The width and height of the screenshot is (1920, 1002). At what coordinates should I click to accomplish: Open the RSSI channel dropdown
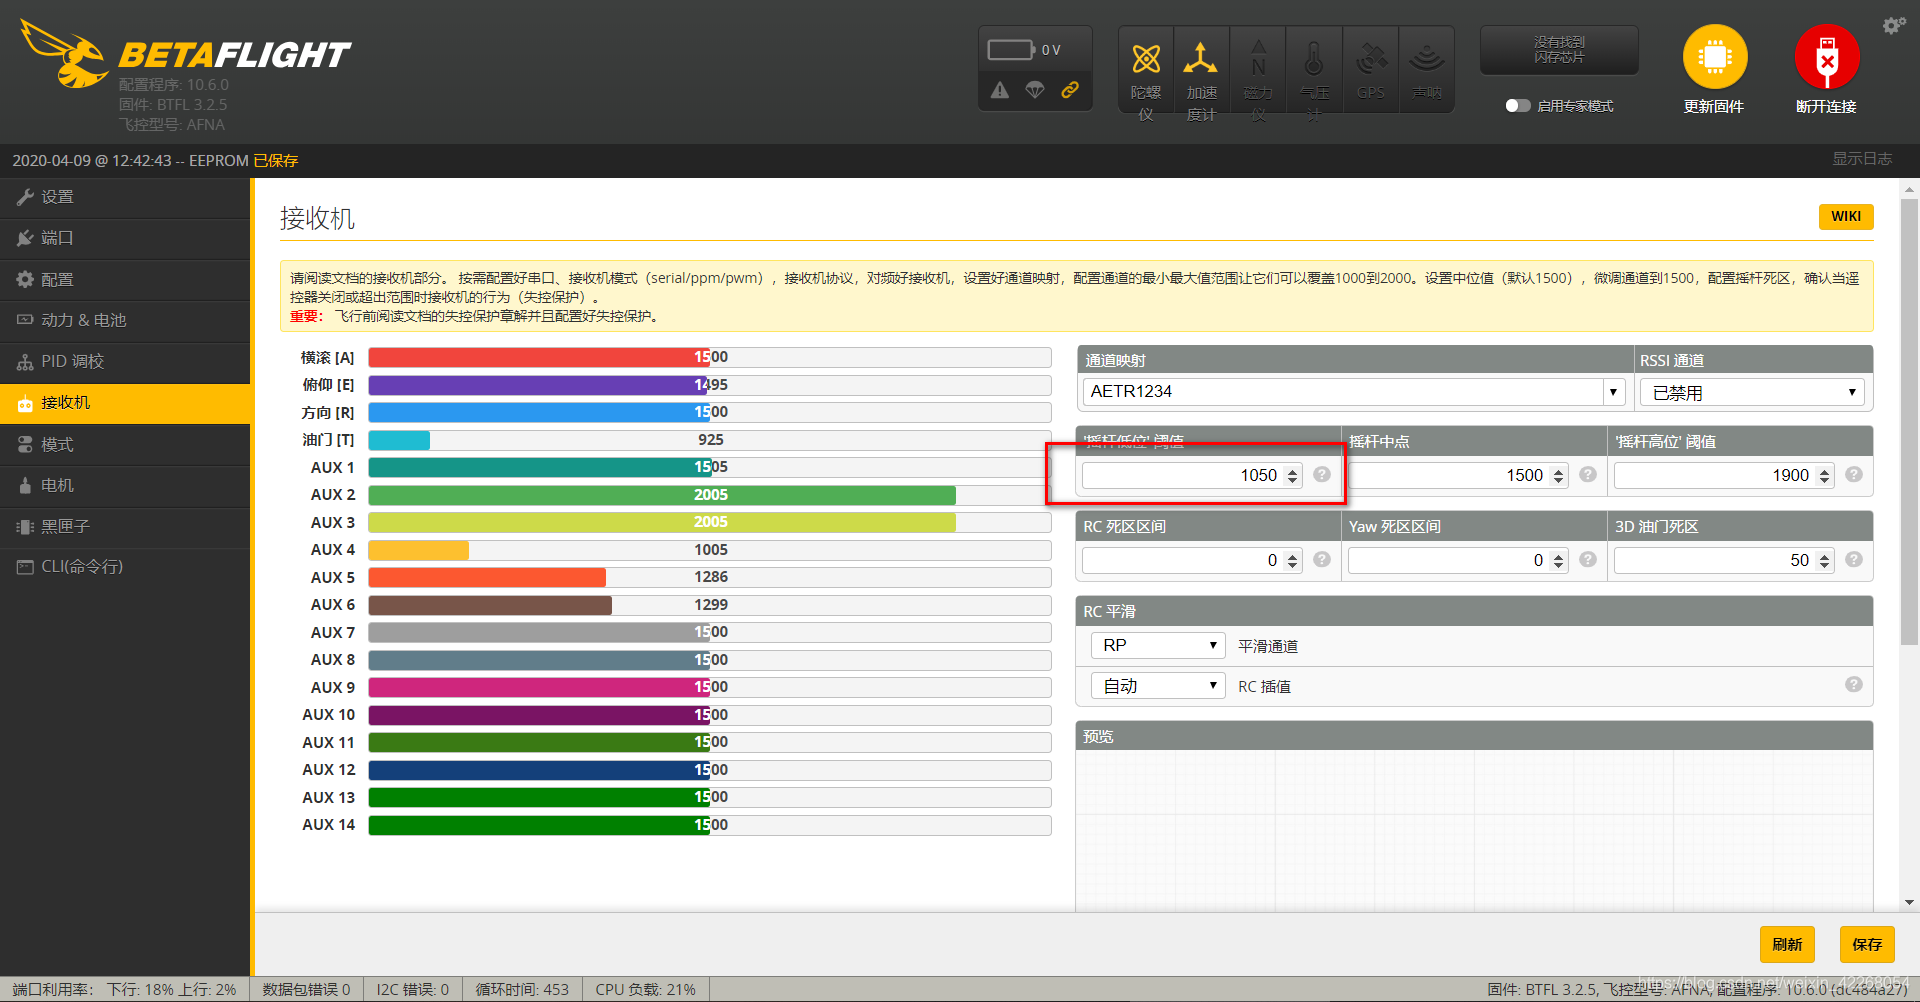pos(1753,393)
